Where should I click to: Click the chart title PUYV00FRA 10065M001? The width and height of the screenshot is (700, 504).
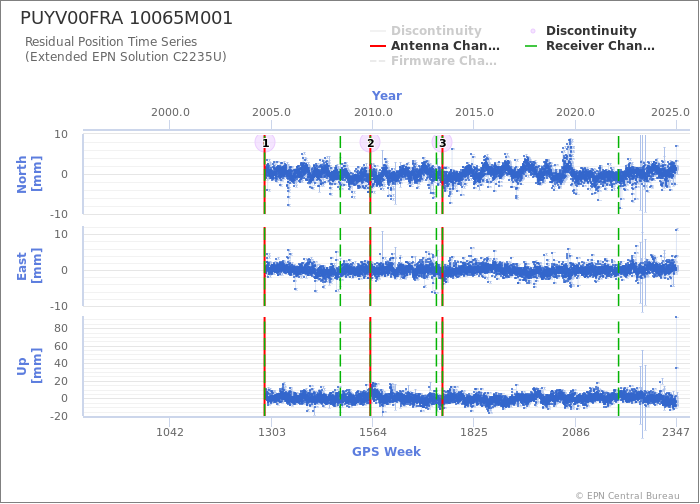126,18
